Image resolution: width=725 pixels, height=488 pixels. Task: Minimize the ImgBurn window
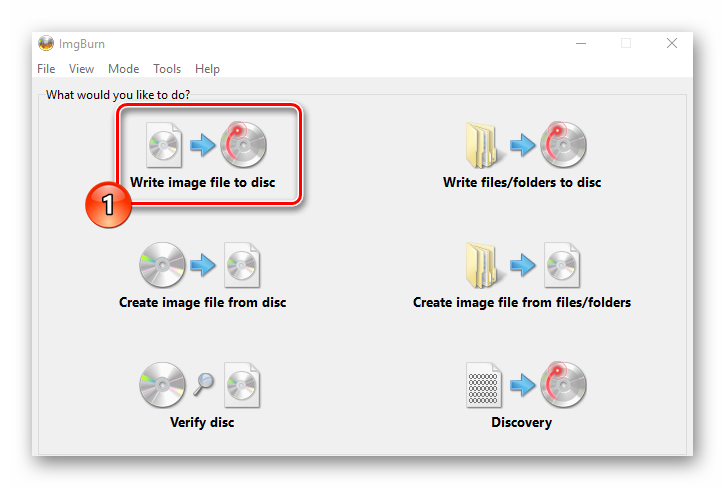click(x=581, y=43)
